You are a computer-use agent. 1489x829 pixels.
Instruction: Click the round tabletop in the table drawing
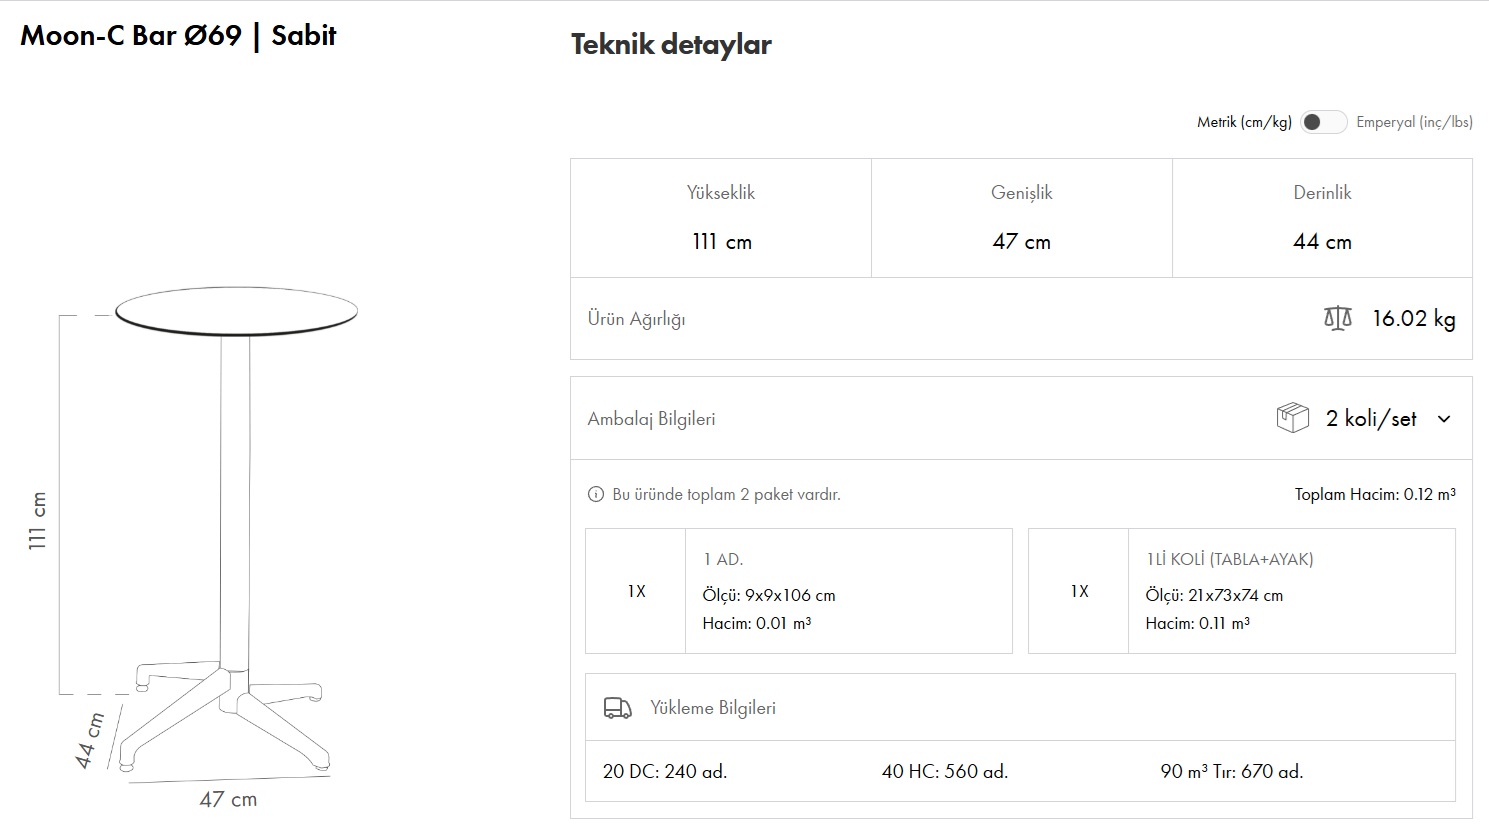click(236, 311)
